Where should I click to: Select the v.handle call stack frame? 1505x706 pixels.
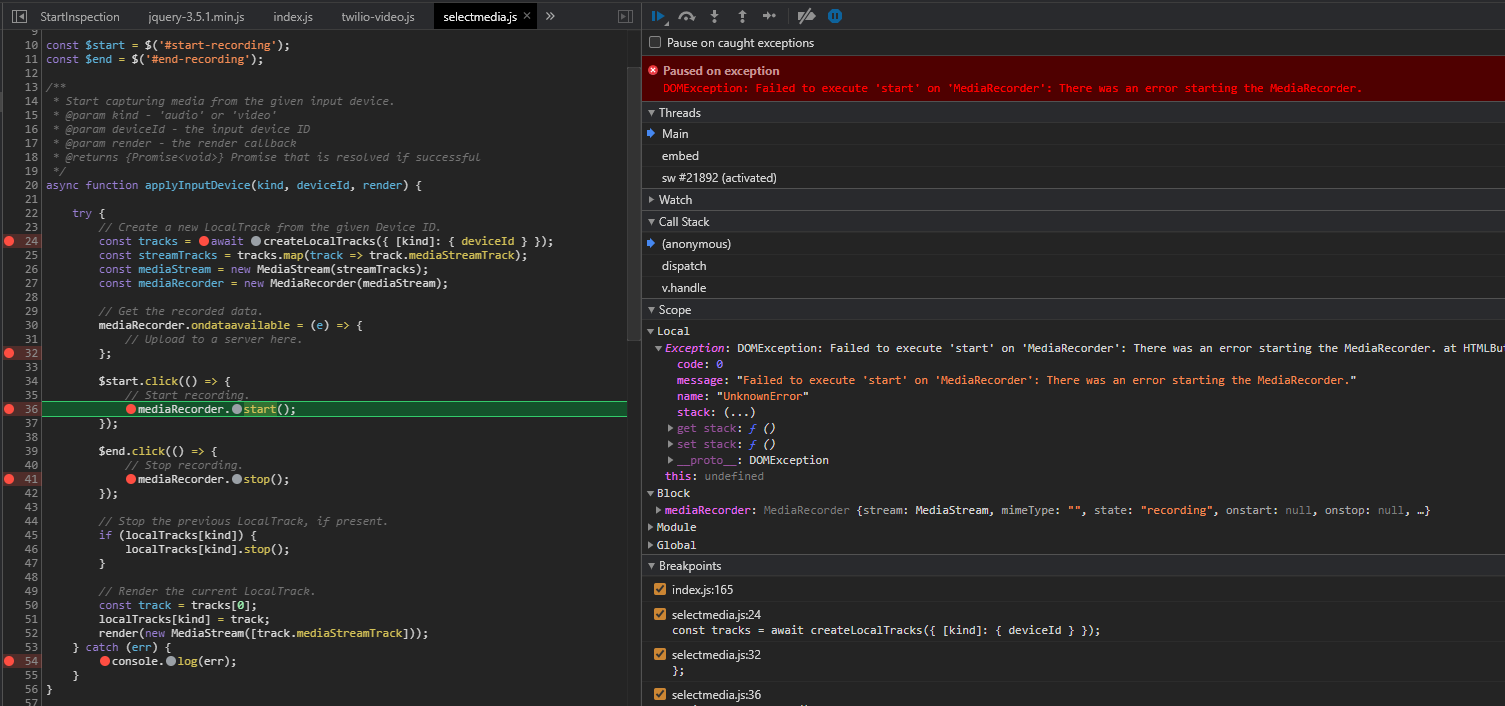pos(1073,288)
